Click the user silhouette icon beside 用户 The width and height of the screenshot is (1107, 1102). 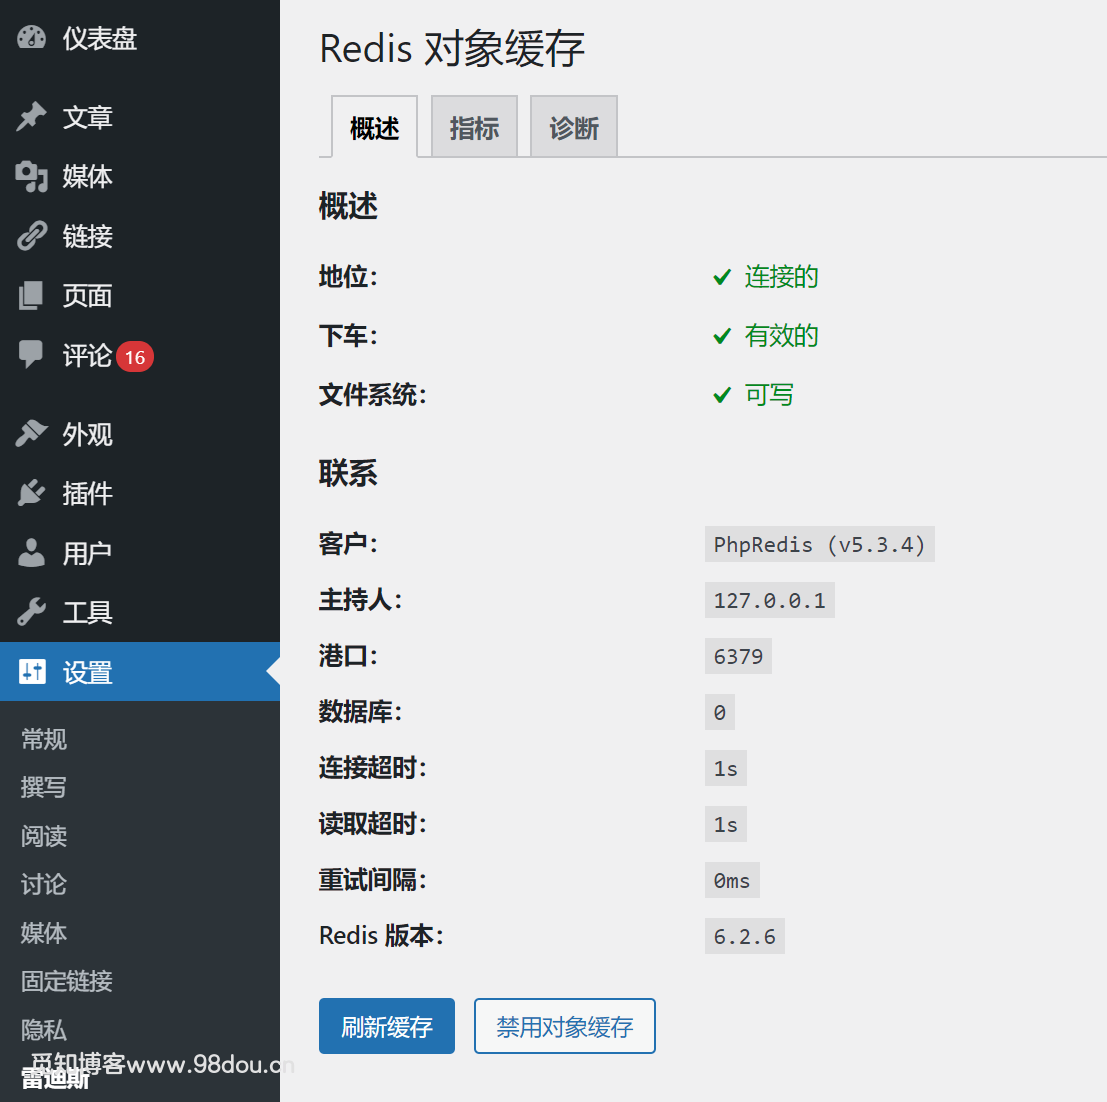pos(31,553)
